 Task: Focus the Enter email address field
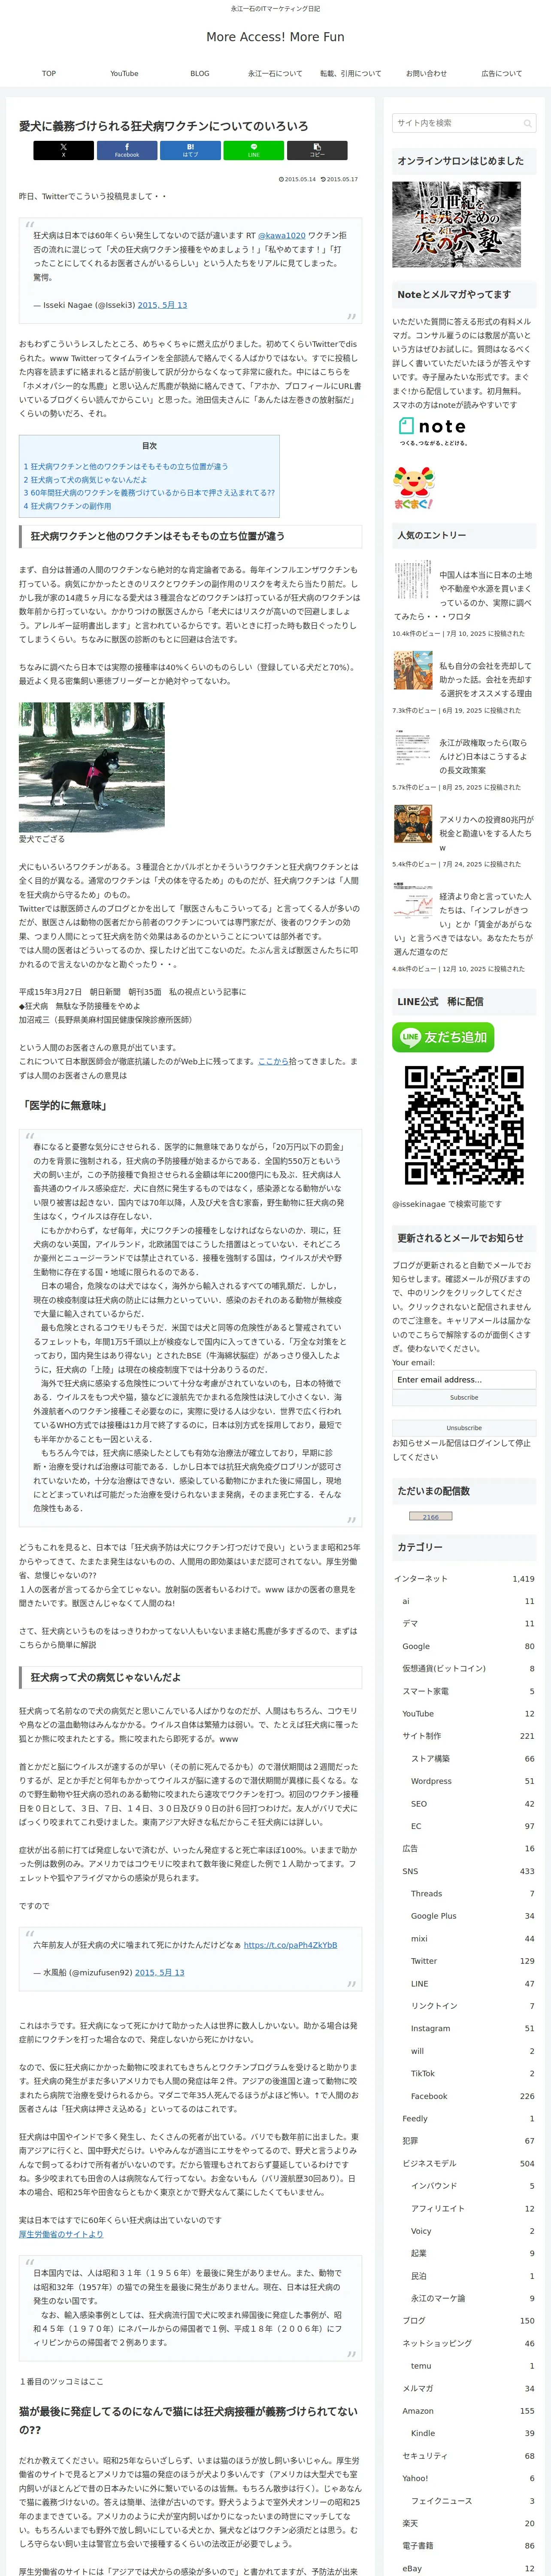click(x=464, y=1379)
